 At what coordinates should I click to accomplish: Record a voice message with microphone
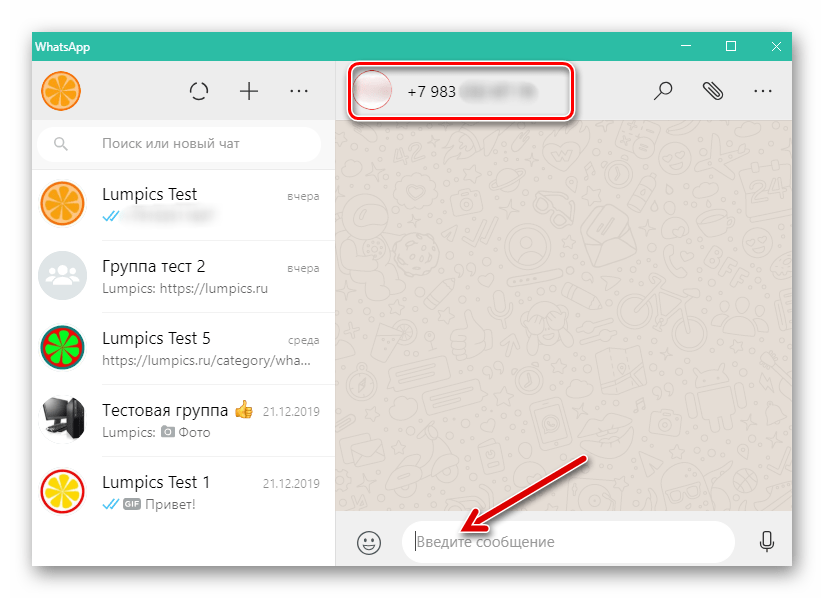tap(767, 541)
